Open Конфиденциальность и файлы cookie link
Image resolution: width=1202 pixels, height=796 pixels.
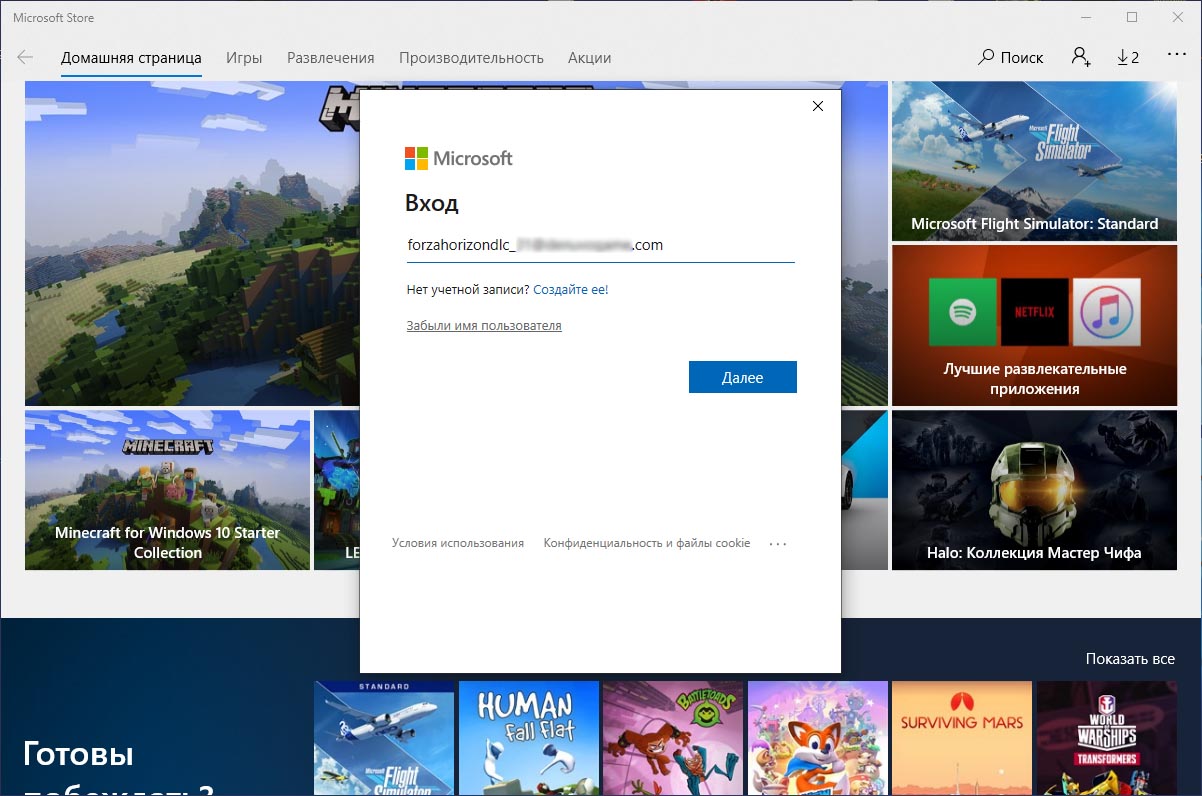click(x=647, y=543)
